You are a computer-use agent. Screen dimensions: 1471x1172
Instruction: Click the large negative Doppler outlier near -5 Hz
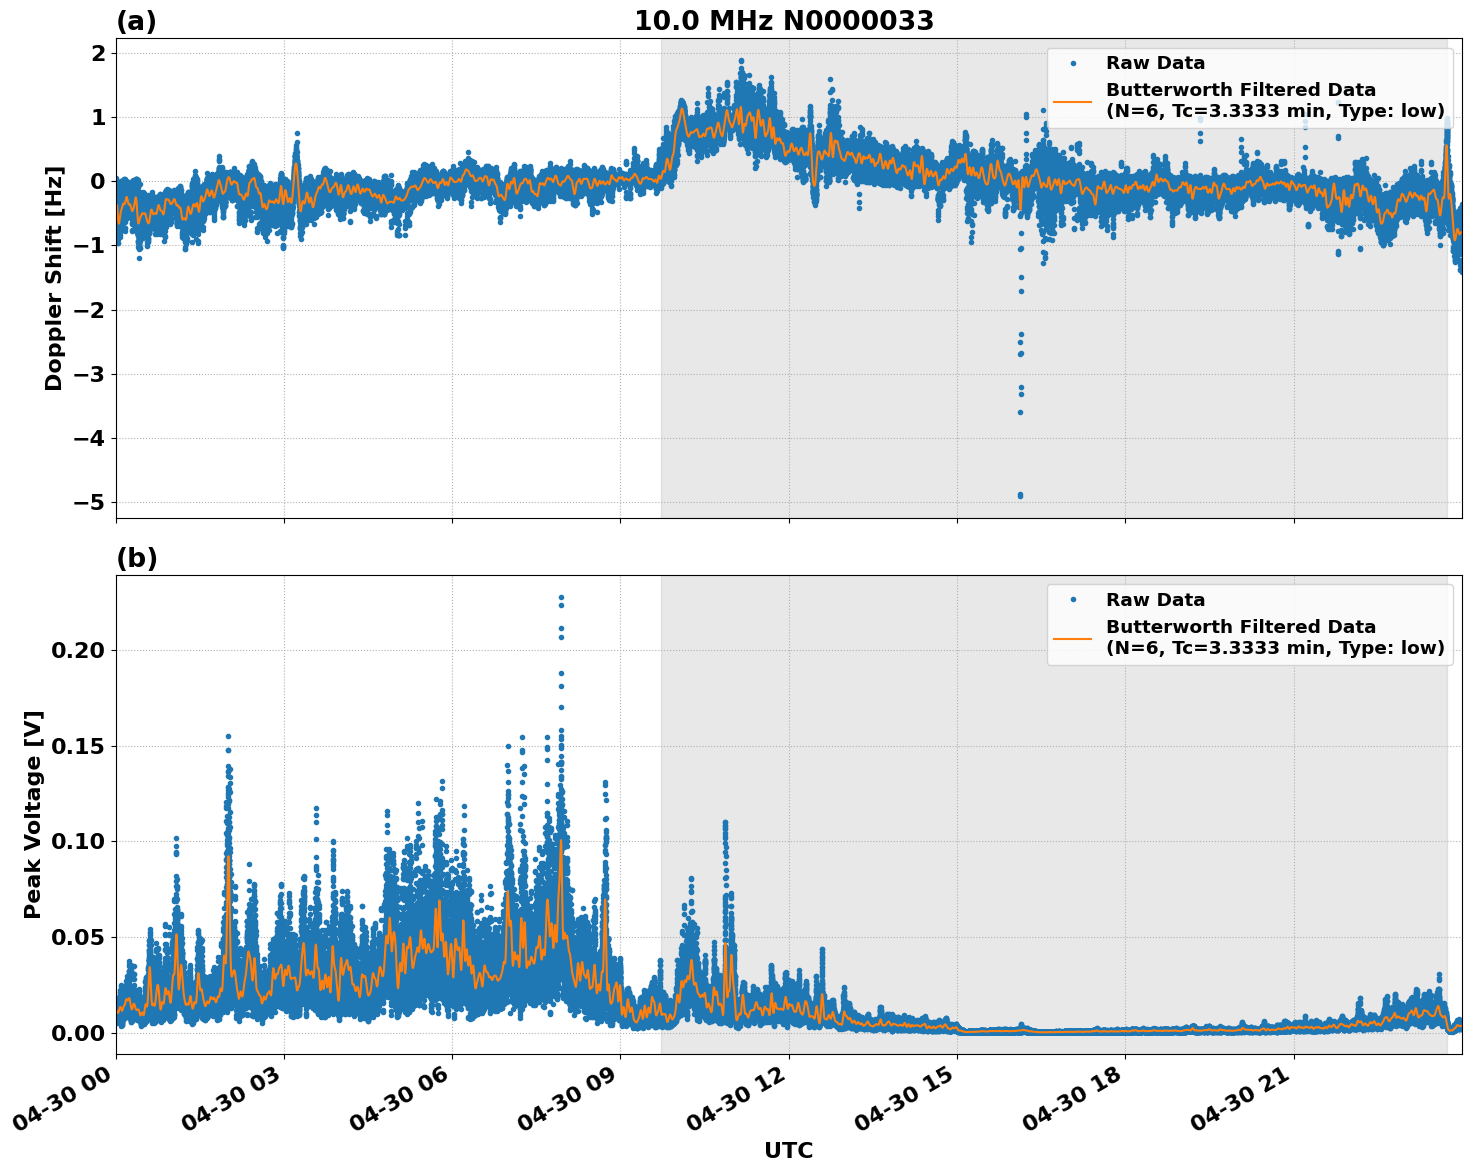point(1021,493)
